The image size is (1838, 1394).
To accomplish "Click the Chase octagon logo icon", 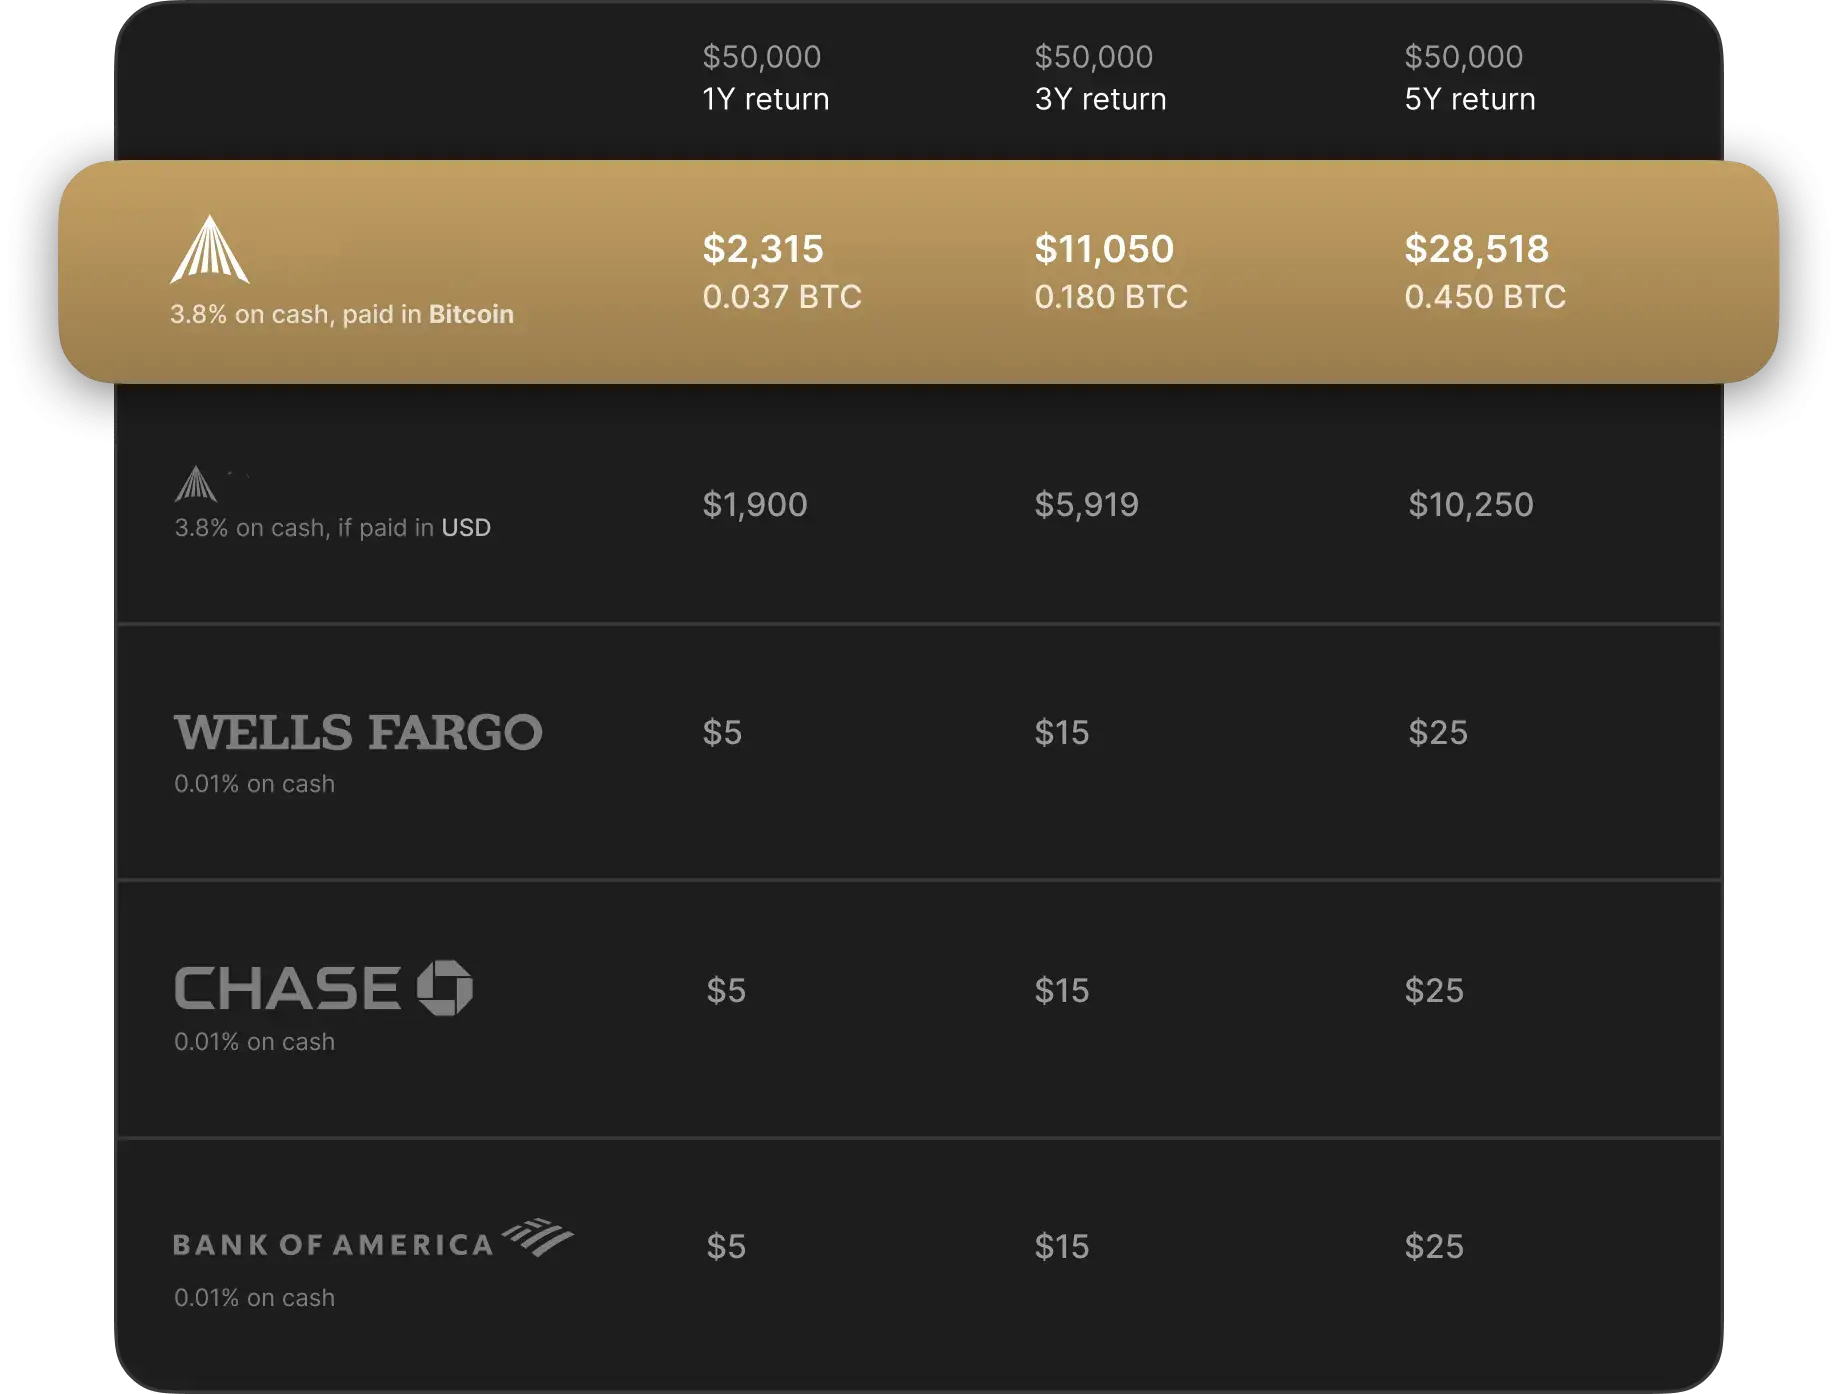I will point(444,988).
